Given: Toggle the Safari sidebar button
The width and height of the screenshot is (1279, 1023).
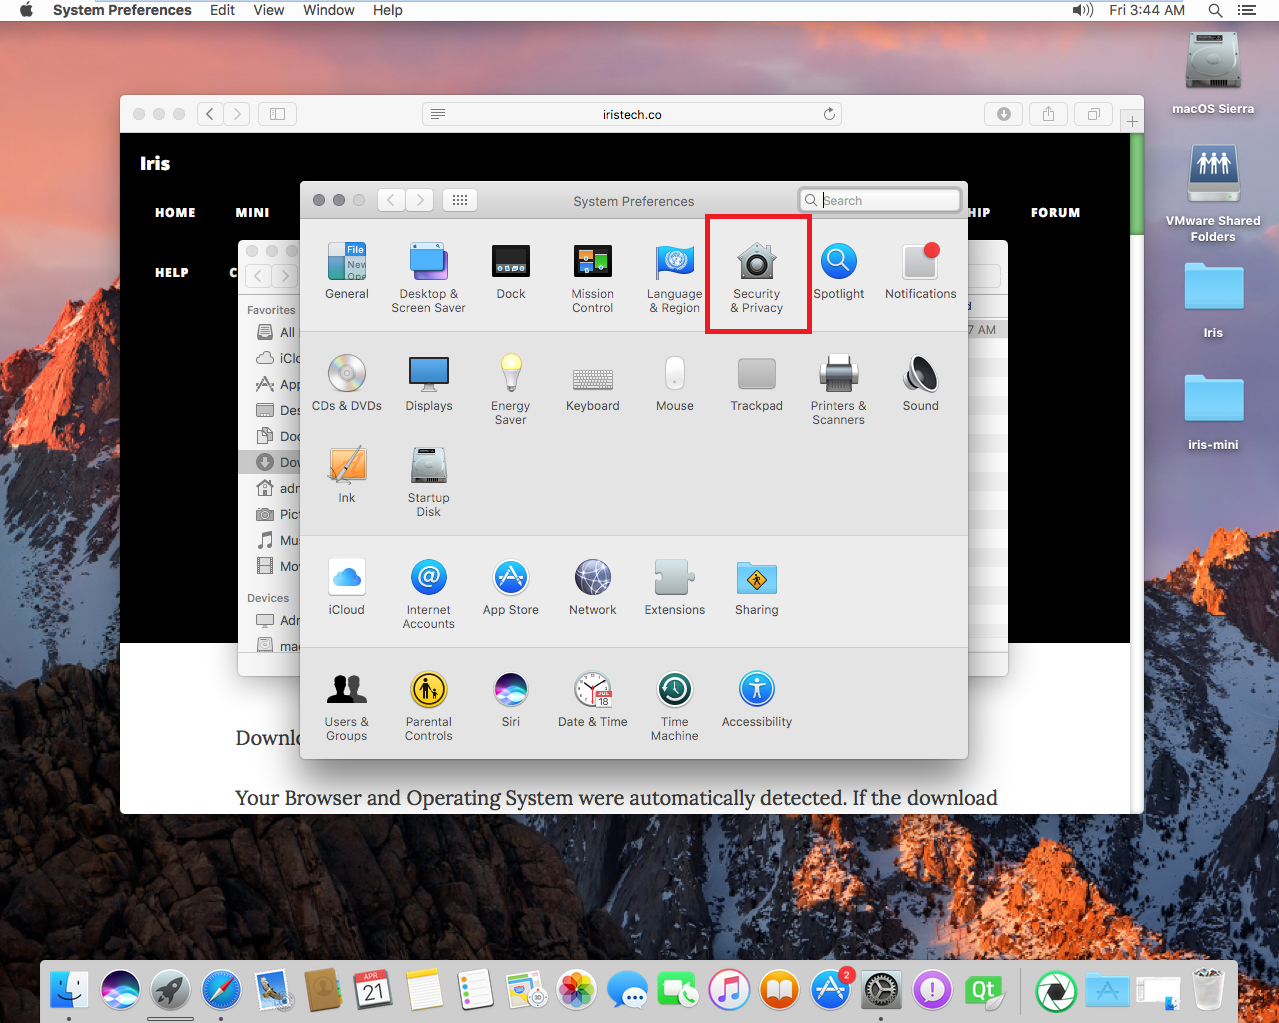Looking at the screenshot, I should pos(277,114).
